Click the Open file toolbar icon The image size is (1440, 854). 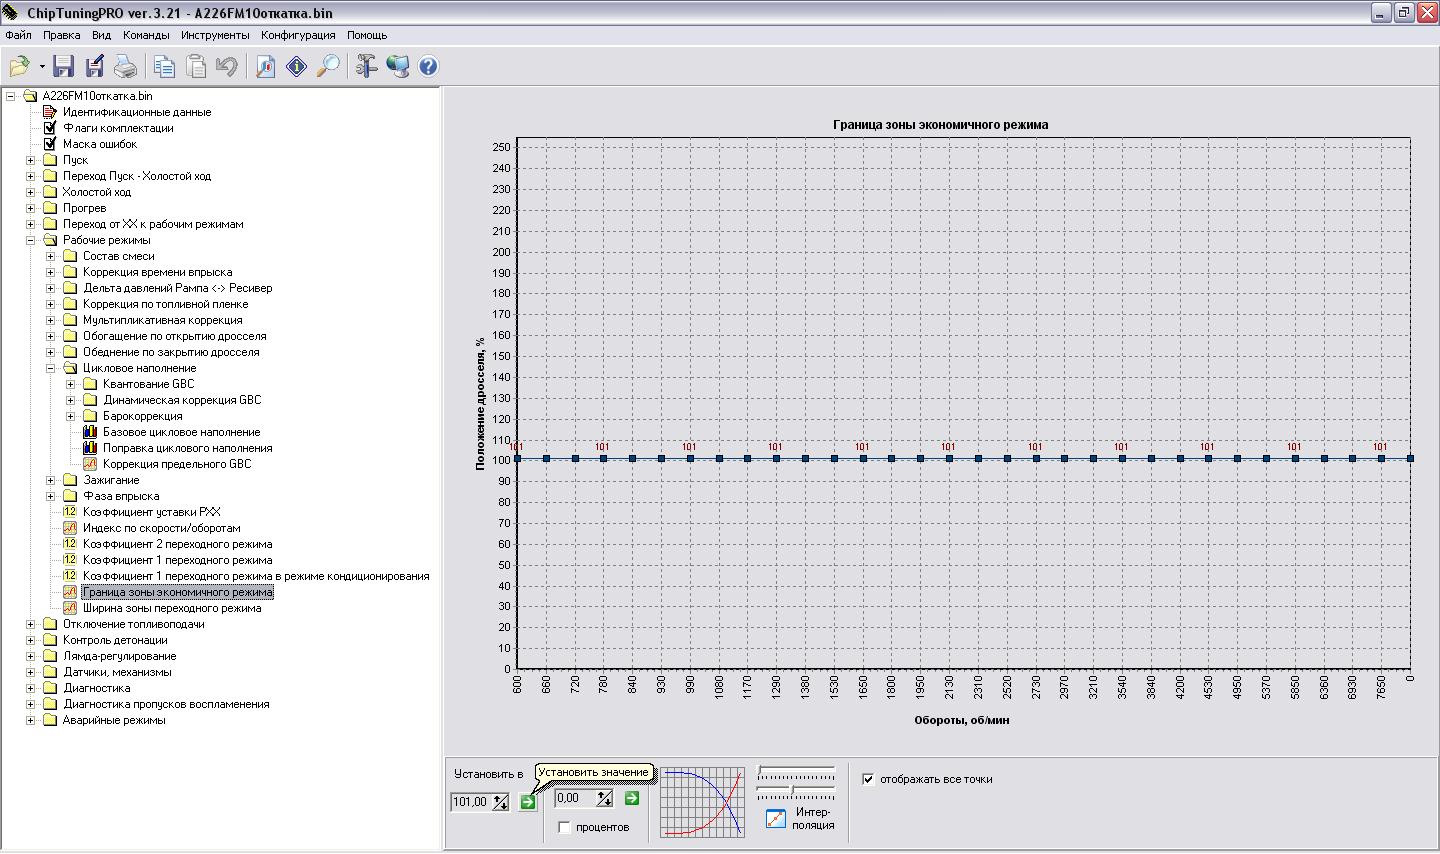[19, 67]
